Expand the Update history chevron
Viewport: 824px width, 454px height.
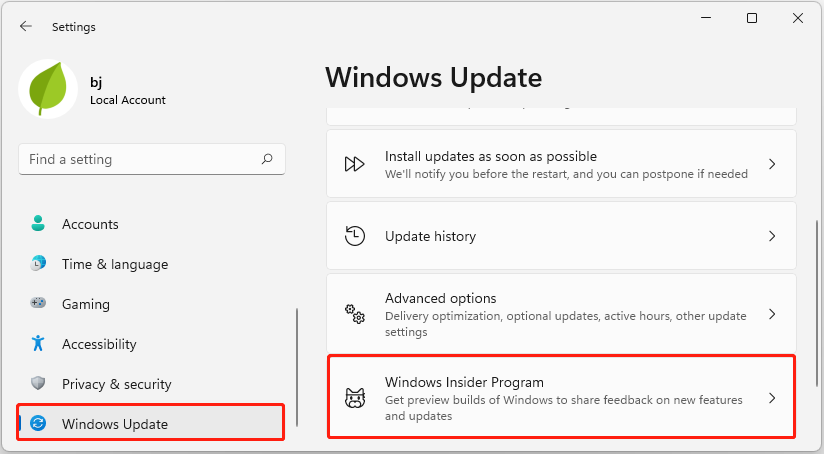(772, 236)
